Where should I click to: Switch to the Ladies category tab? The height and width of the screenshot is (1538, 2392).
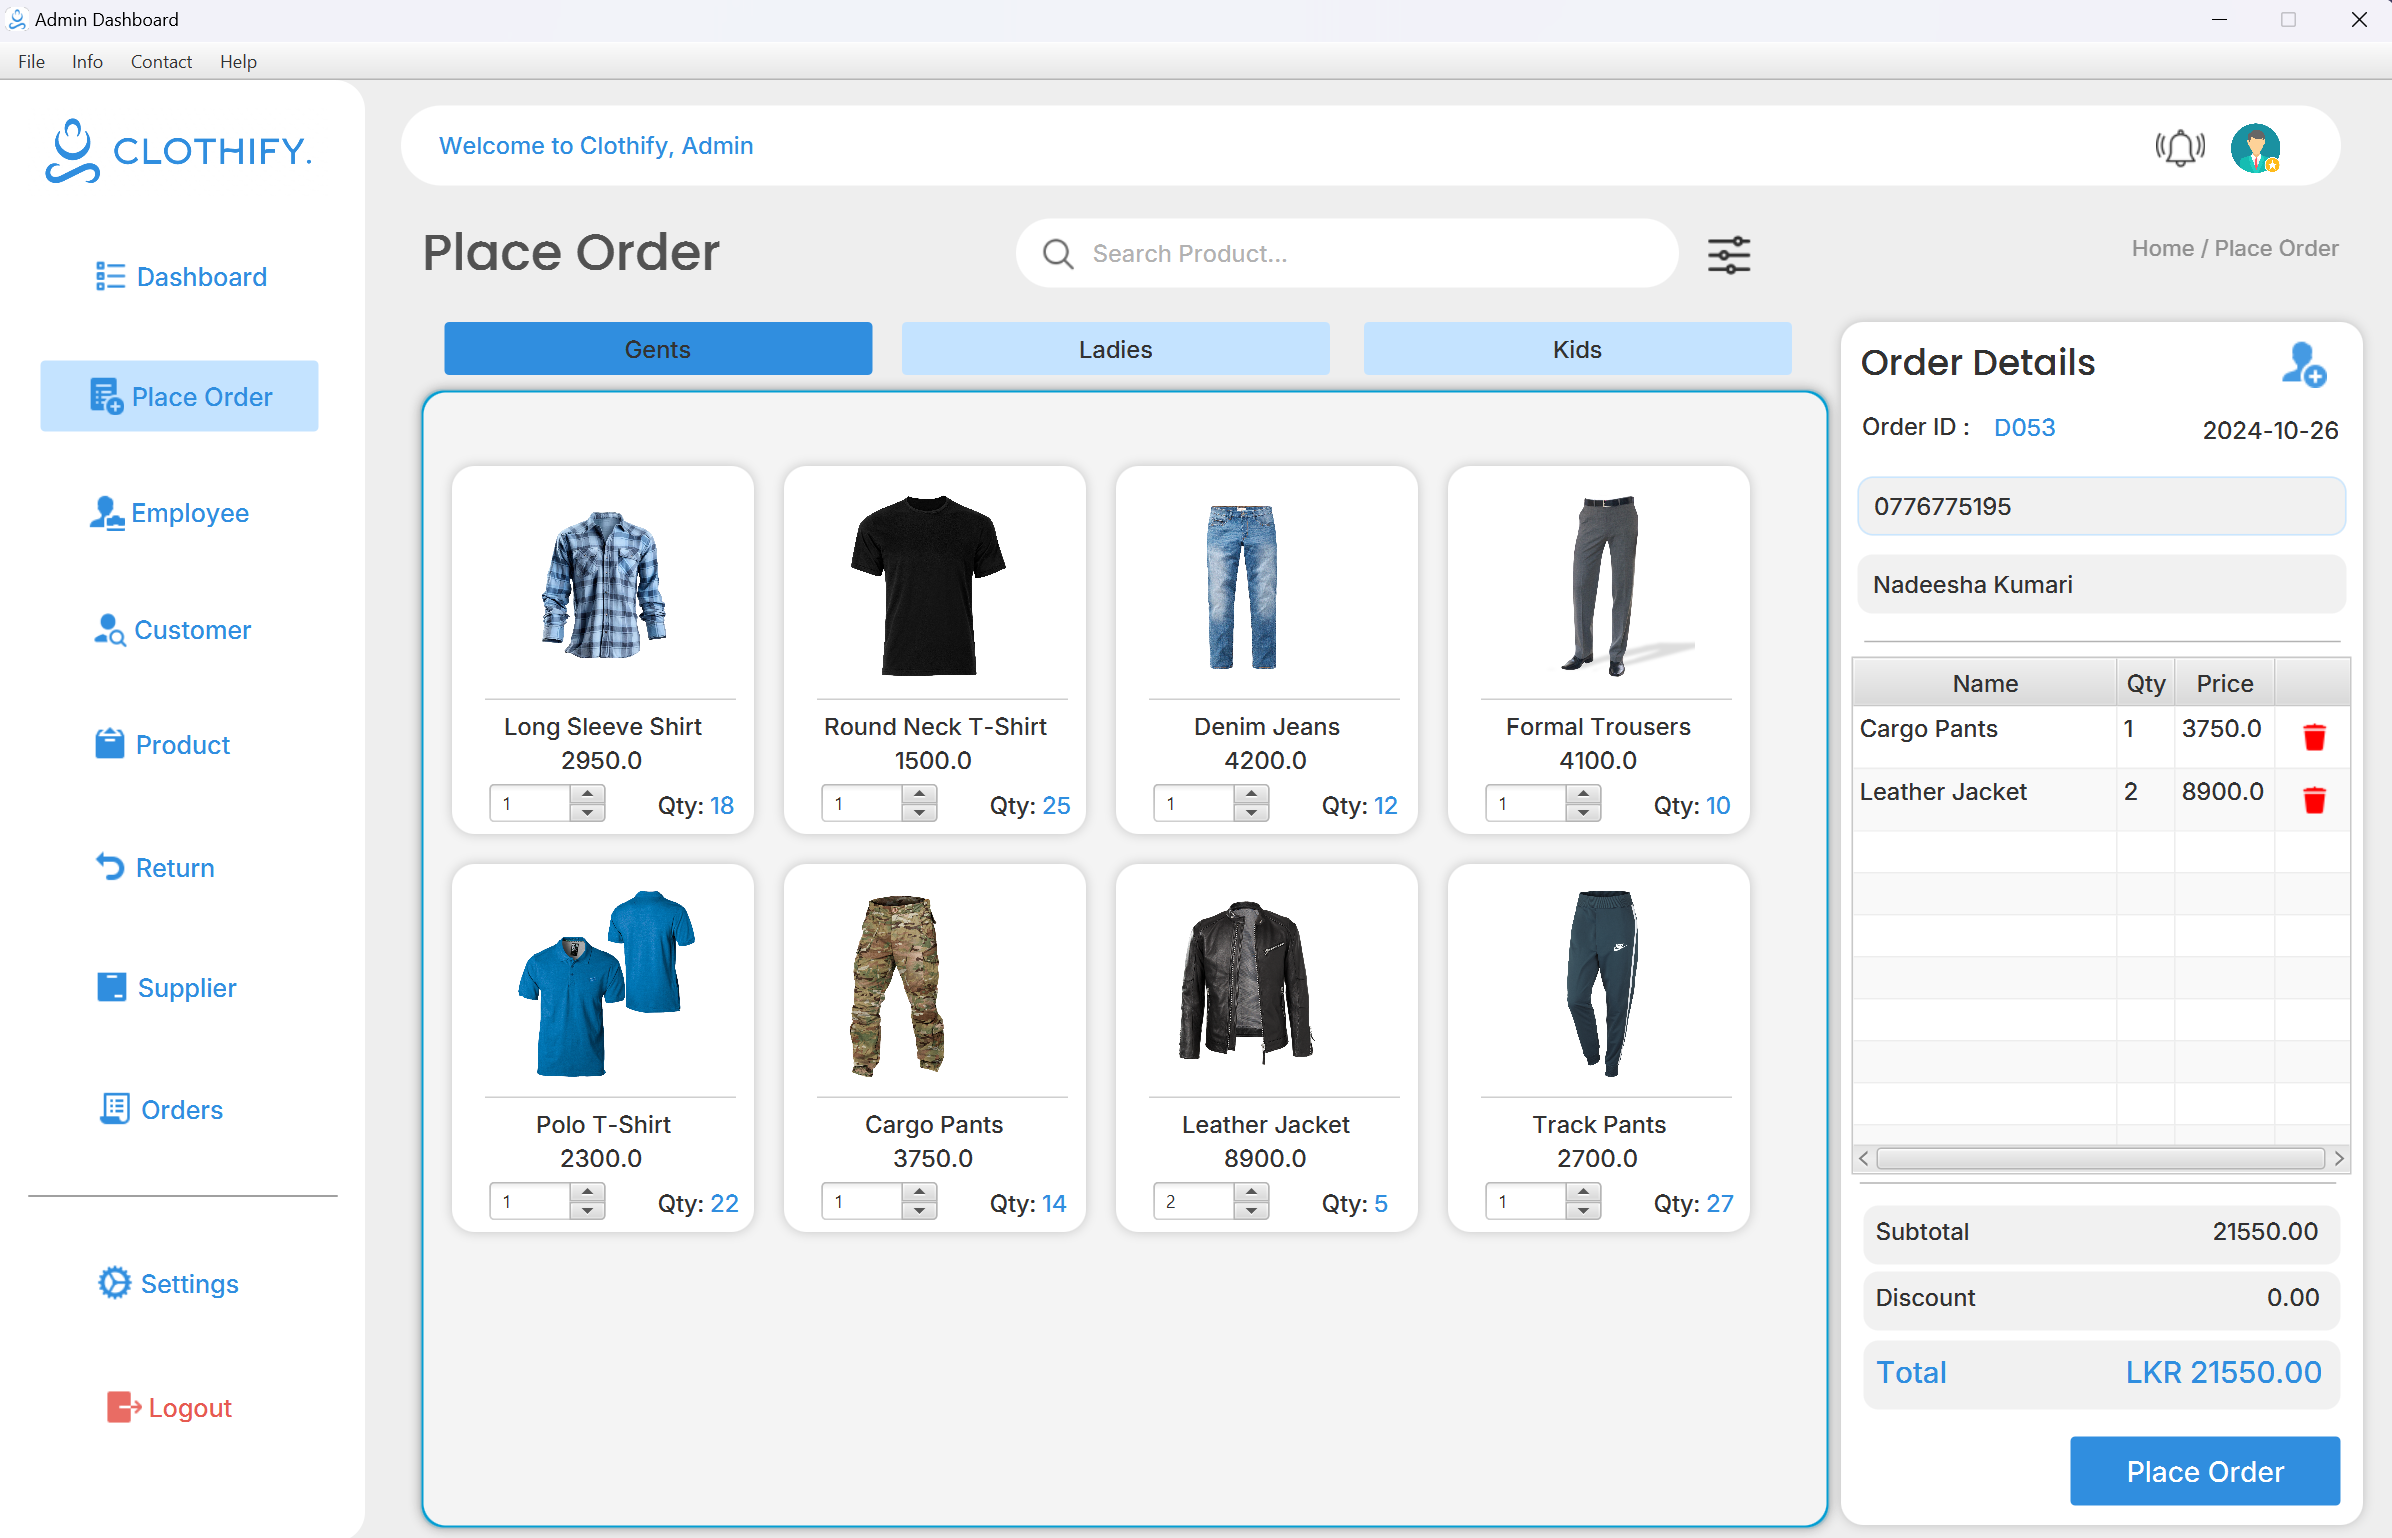click(1115, 349)
